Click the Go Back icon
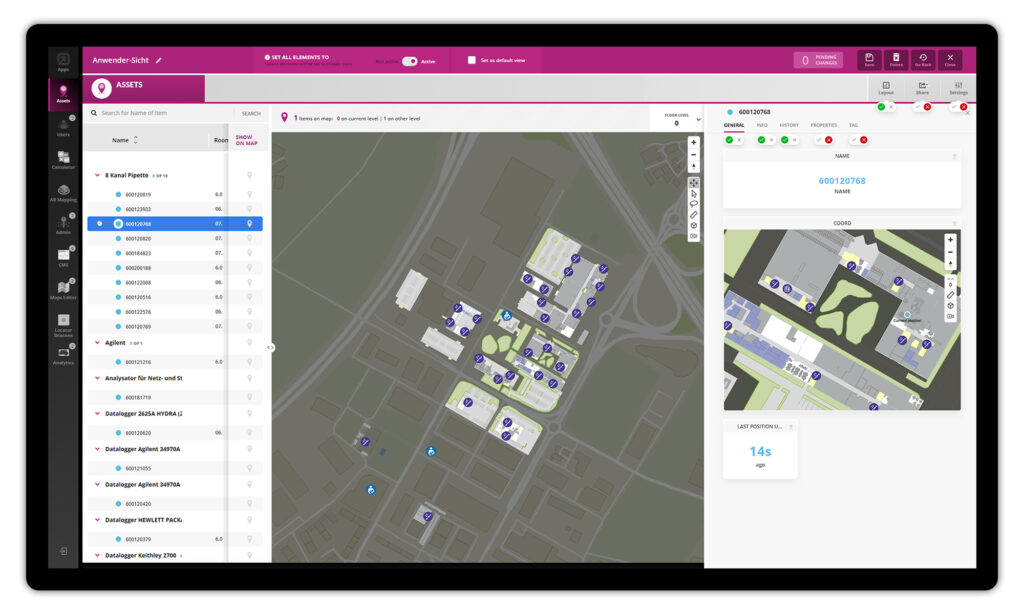The image size is (1024, 614). point(922,60)
